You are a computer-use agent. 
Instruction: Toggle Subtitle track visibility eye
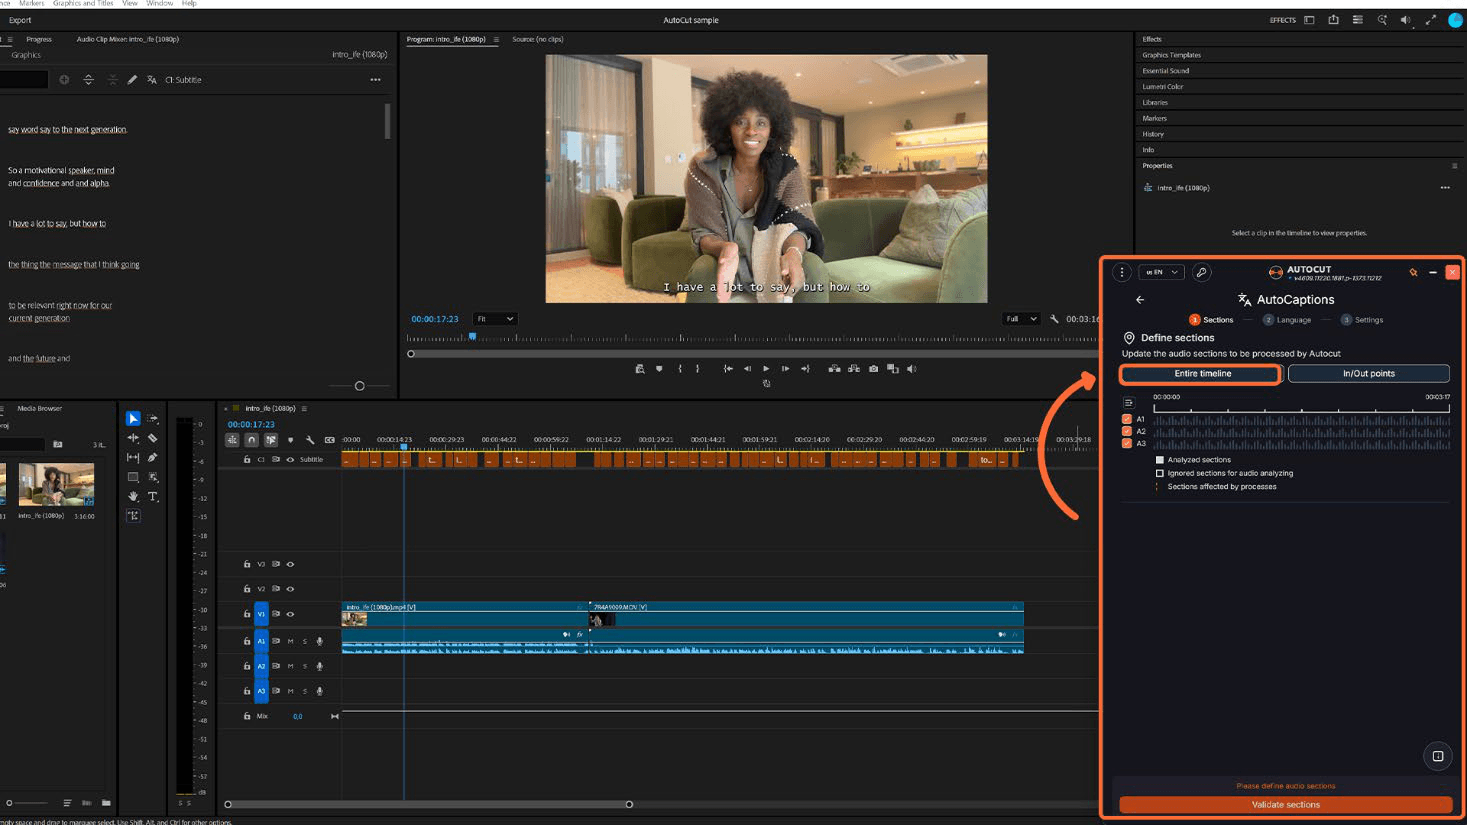(x=291, y=460)
